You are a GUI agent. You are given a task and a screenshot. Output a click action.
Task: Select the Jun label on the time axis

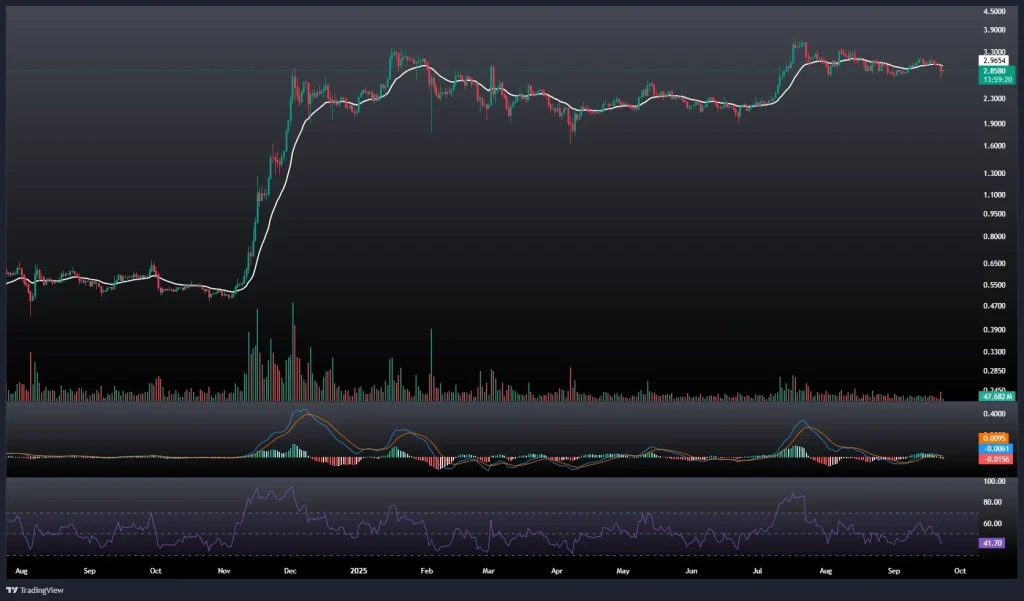[690, 570]
